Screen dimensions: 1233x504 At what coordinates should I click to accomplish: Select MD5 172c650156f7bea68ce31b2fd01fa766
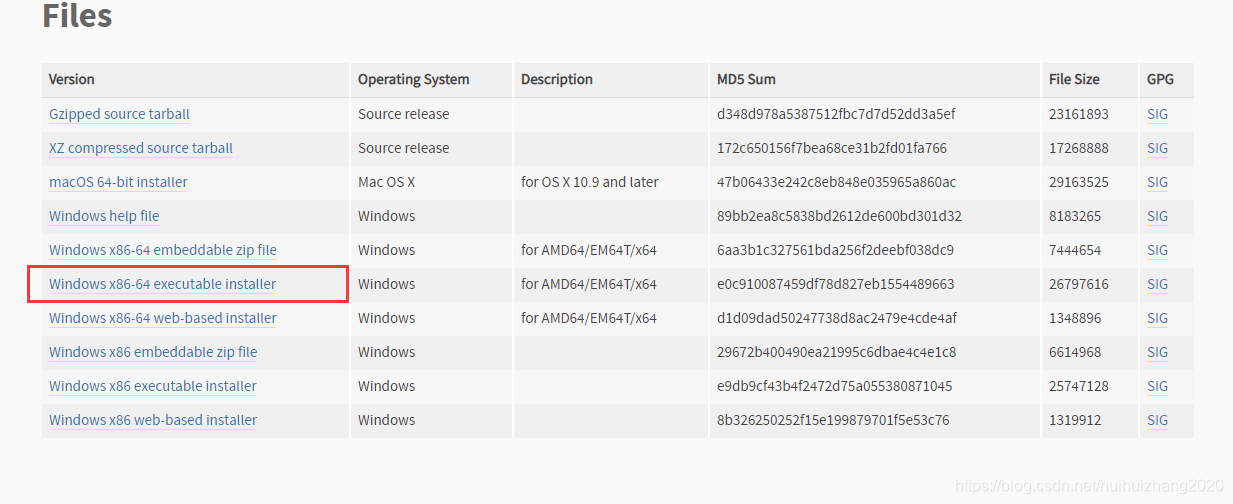tap(832, 148)
